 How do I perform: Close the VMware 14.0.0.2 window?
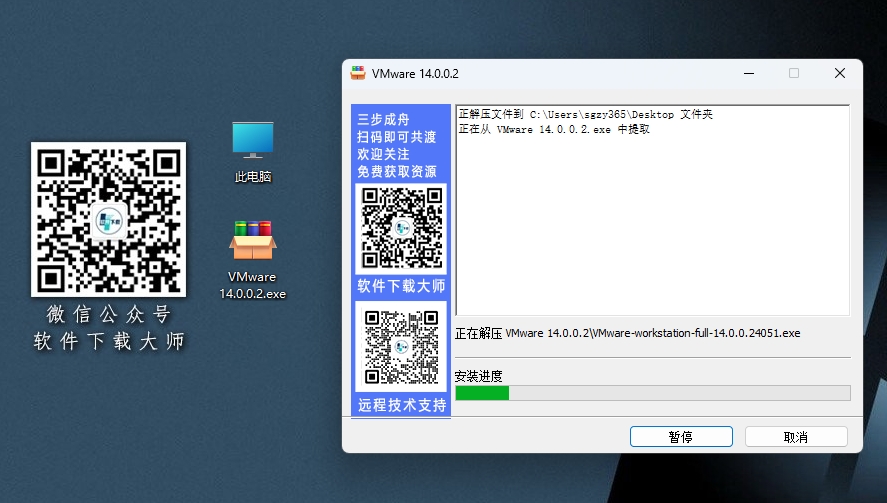tap(840, 73)
